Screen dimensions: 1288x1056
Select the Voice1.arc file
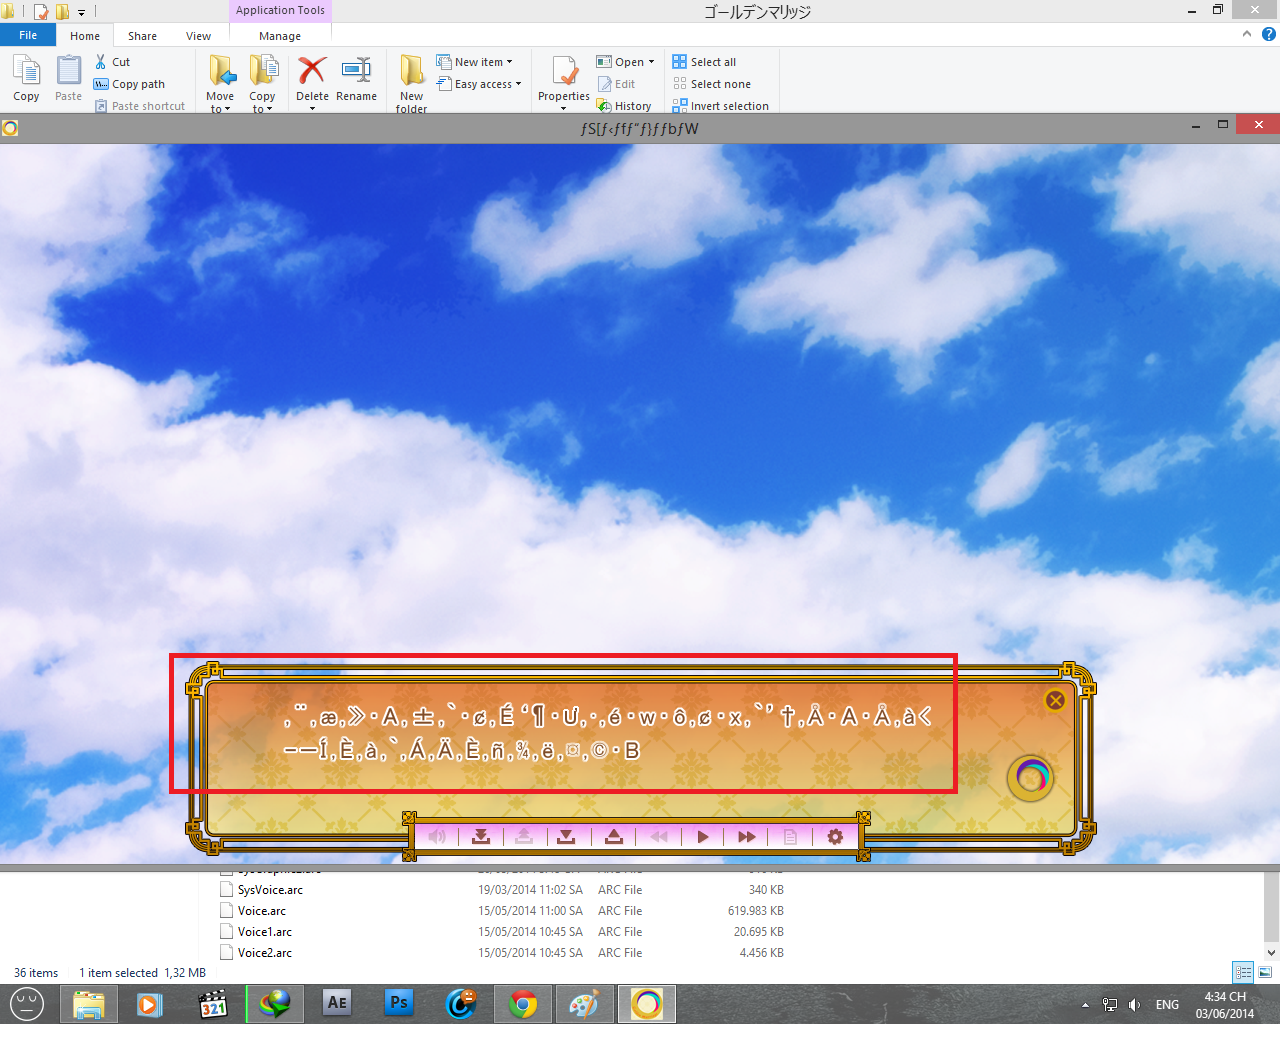pos(265,932)
